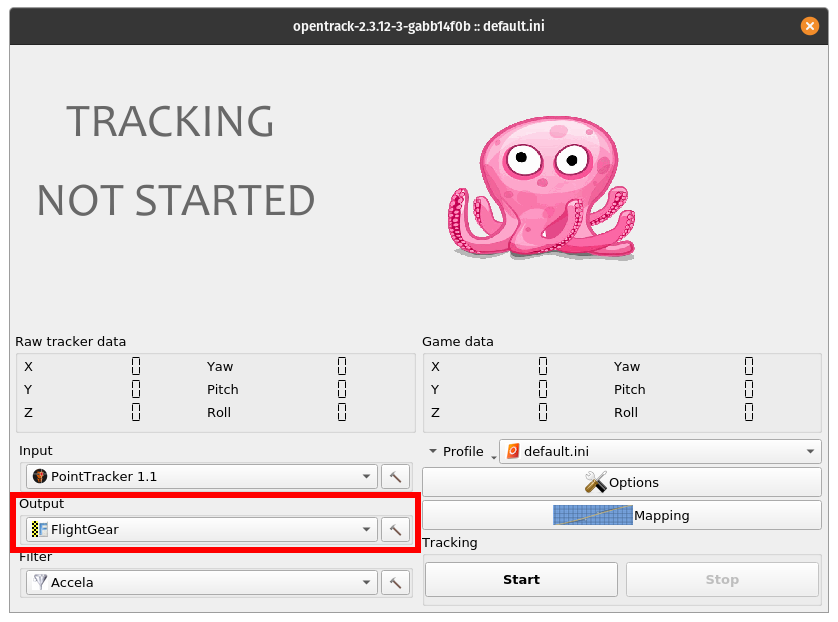Close the opentrack window

coord(809,26)
